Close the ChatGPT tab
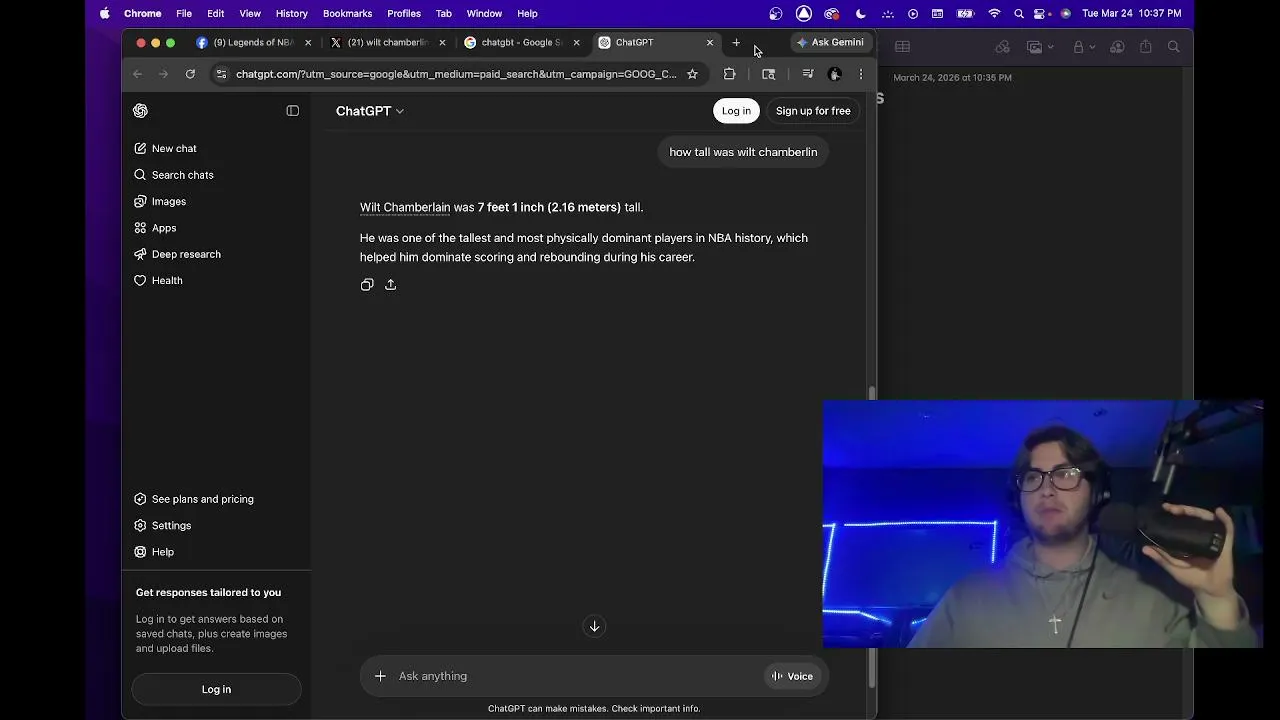Image resolution: width=1280 pixels, height=720 pixels. (x=710, y=43)
